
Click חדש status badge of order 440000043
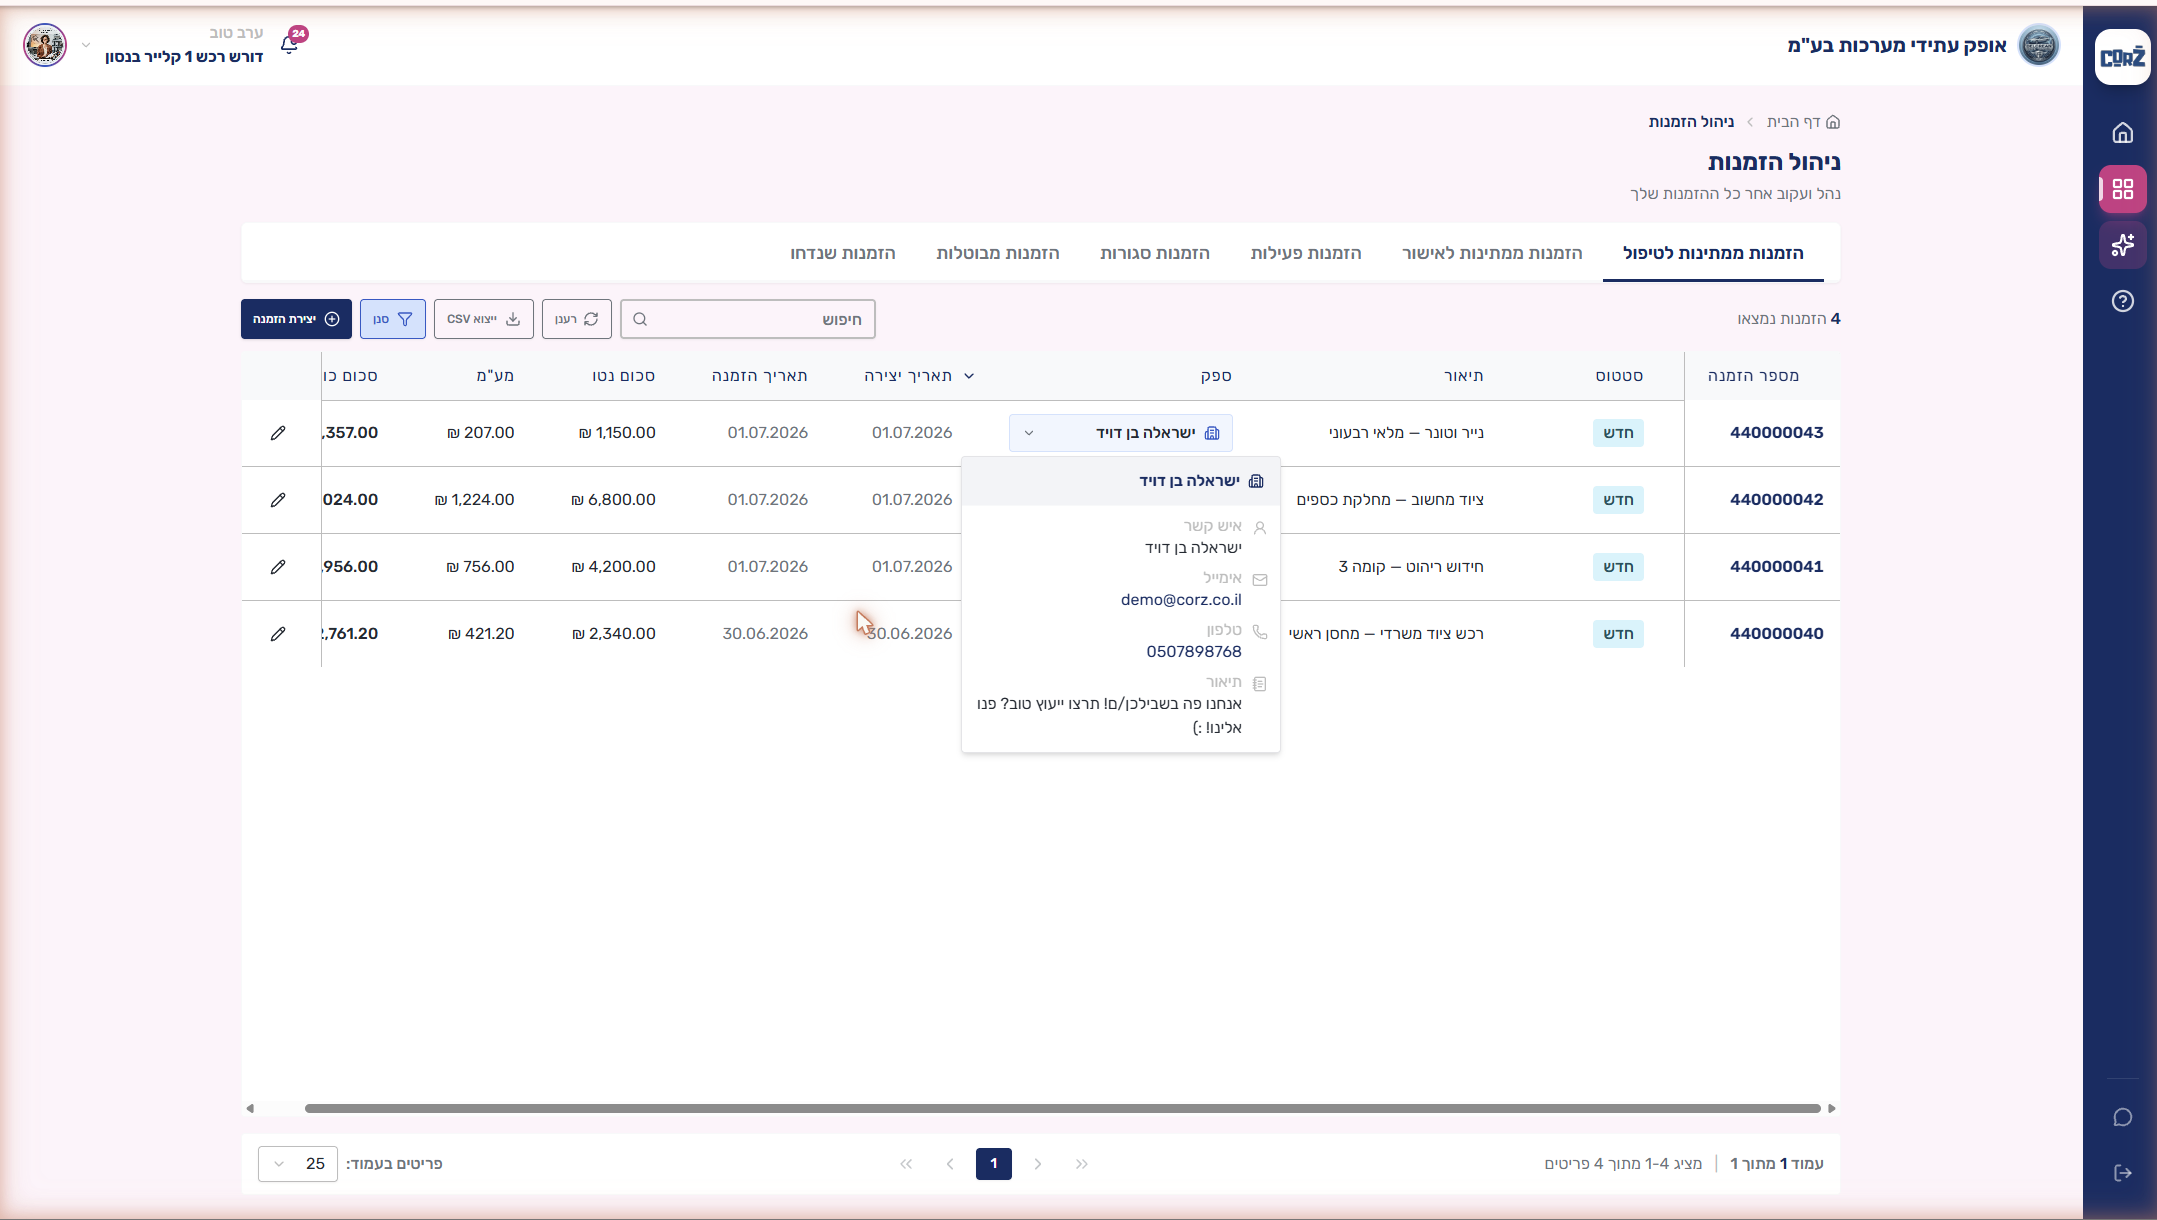(x=1618, y=433)
